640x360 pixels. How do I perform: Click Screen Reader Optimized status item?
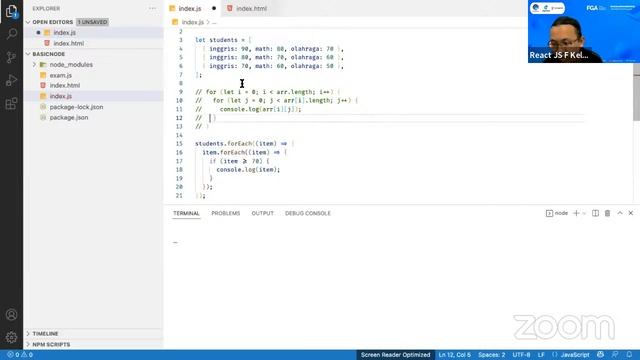coord(395,355)
